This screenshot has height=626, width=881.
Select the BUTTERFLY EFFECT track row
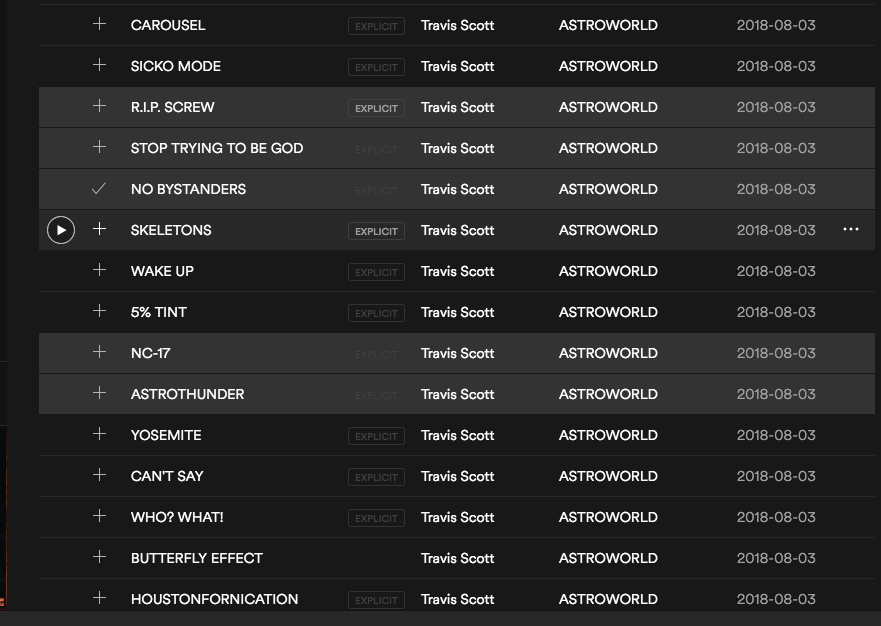(x=457, y=558)
